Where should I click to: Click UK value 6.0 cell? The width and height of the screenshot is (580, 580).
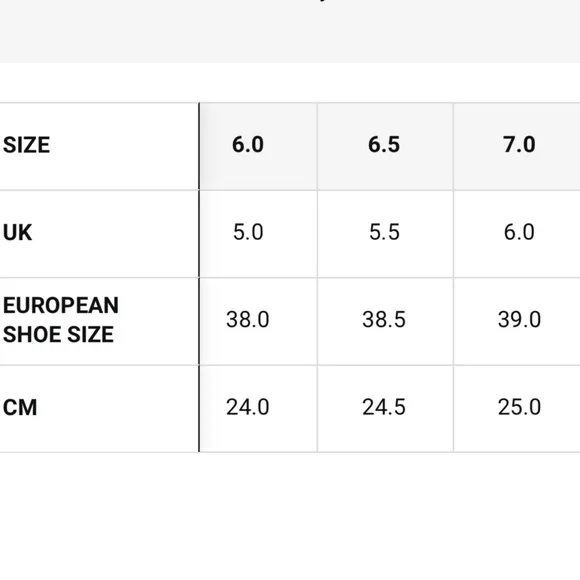coord(517,234)
